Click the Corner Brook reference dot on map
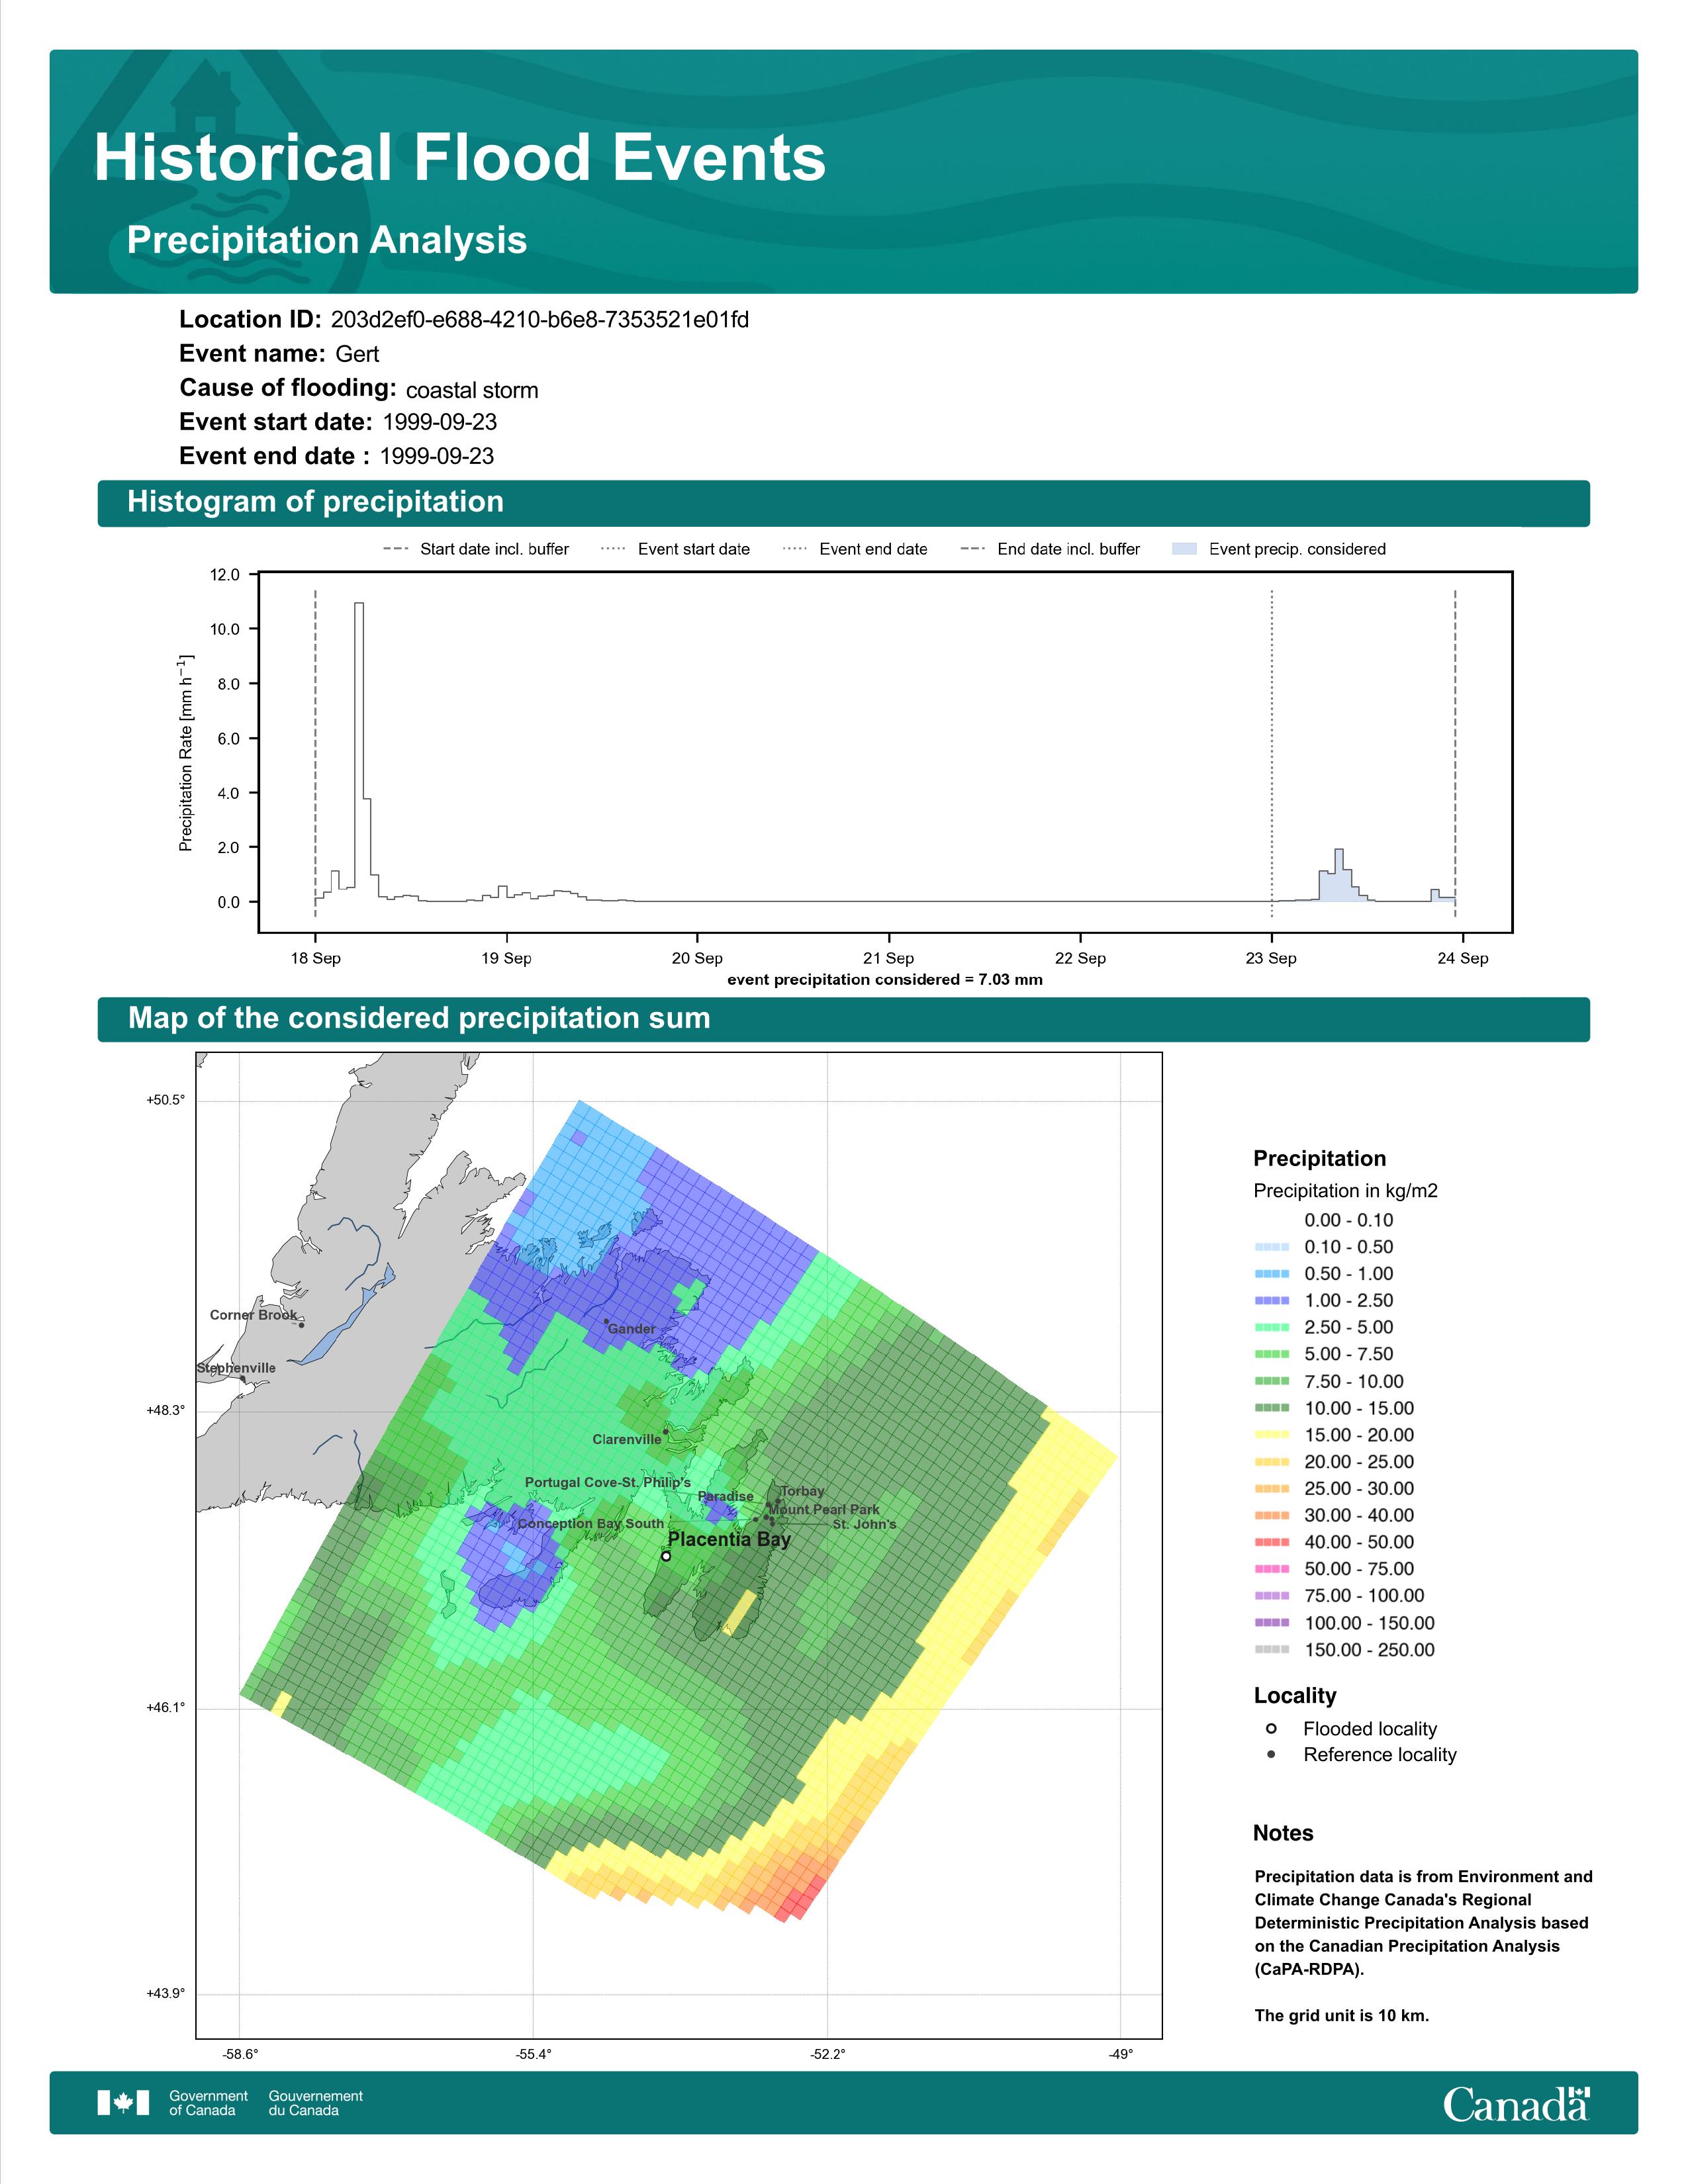 301,1325
